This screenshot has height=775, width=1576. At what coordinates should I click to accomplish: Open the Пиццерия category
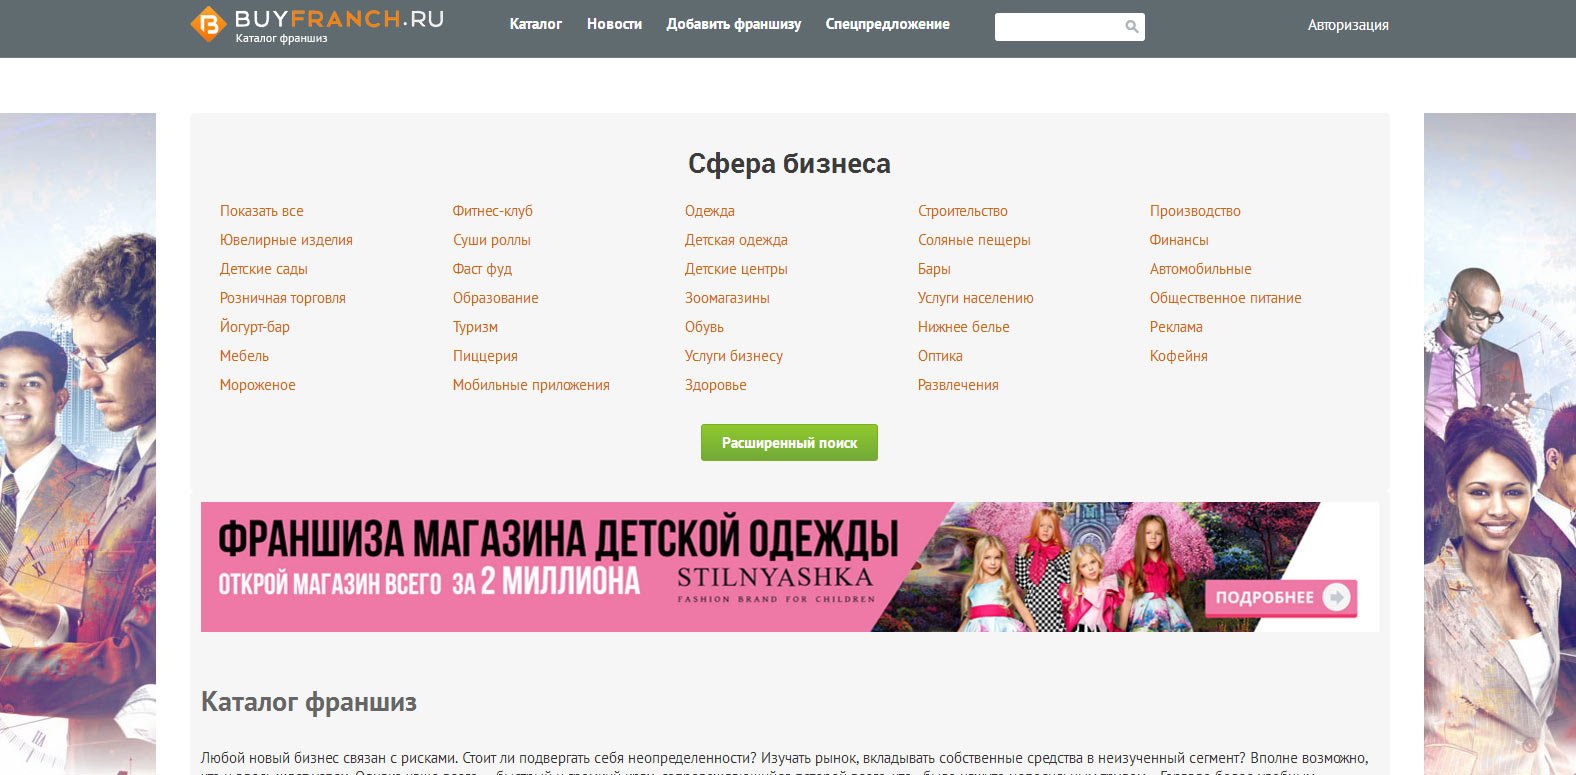tap(485, 356)
